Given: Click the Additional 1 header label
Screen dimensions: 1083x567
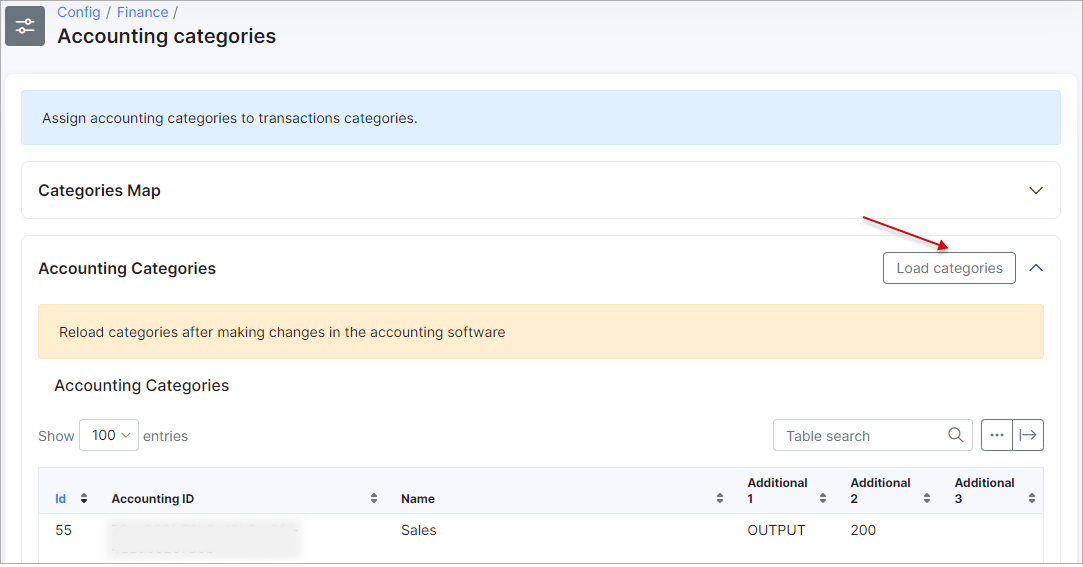Looking at the screenshot, I should click(777, 490).
